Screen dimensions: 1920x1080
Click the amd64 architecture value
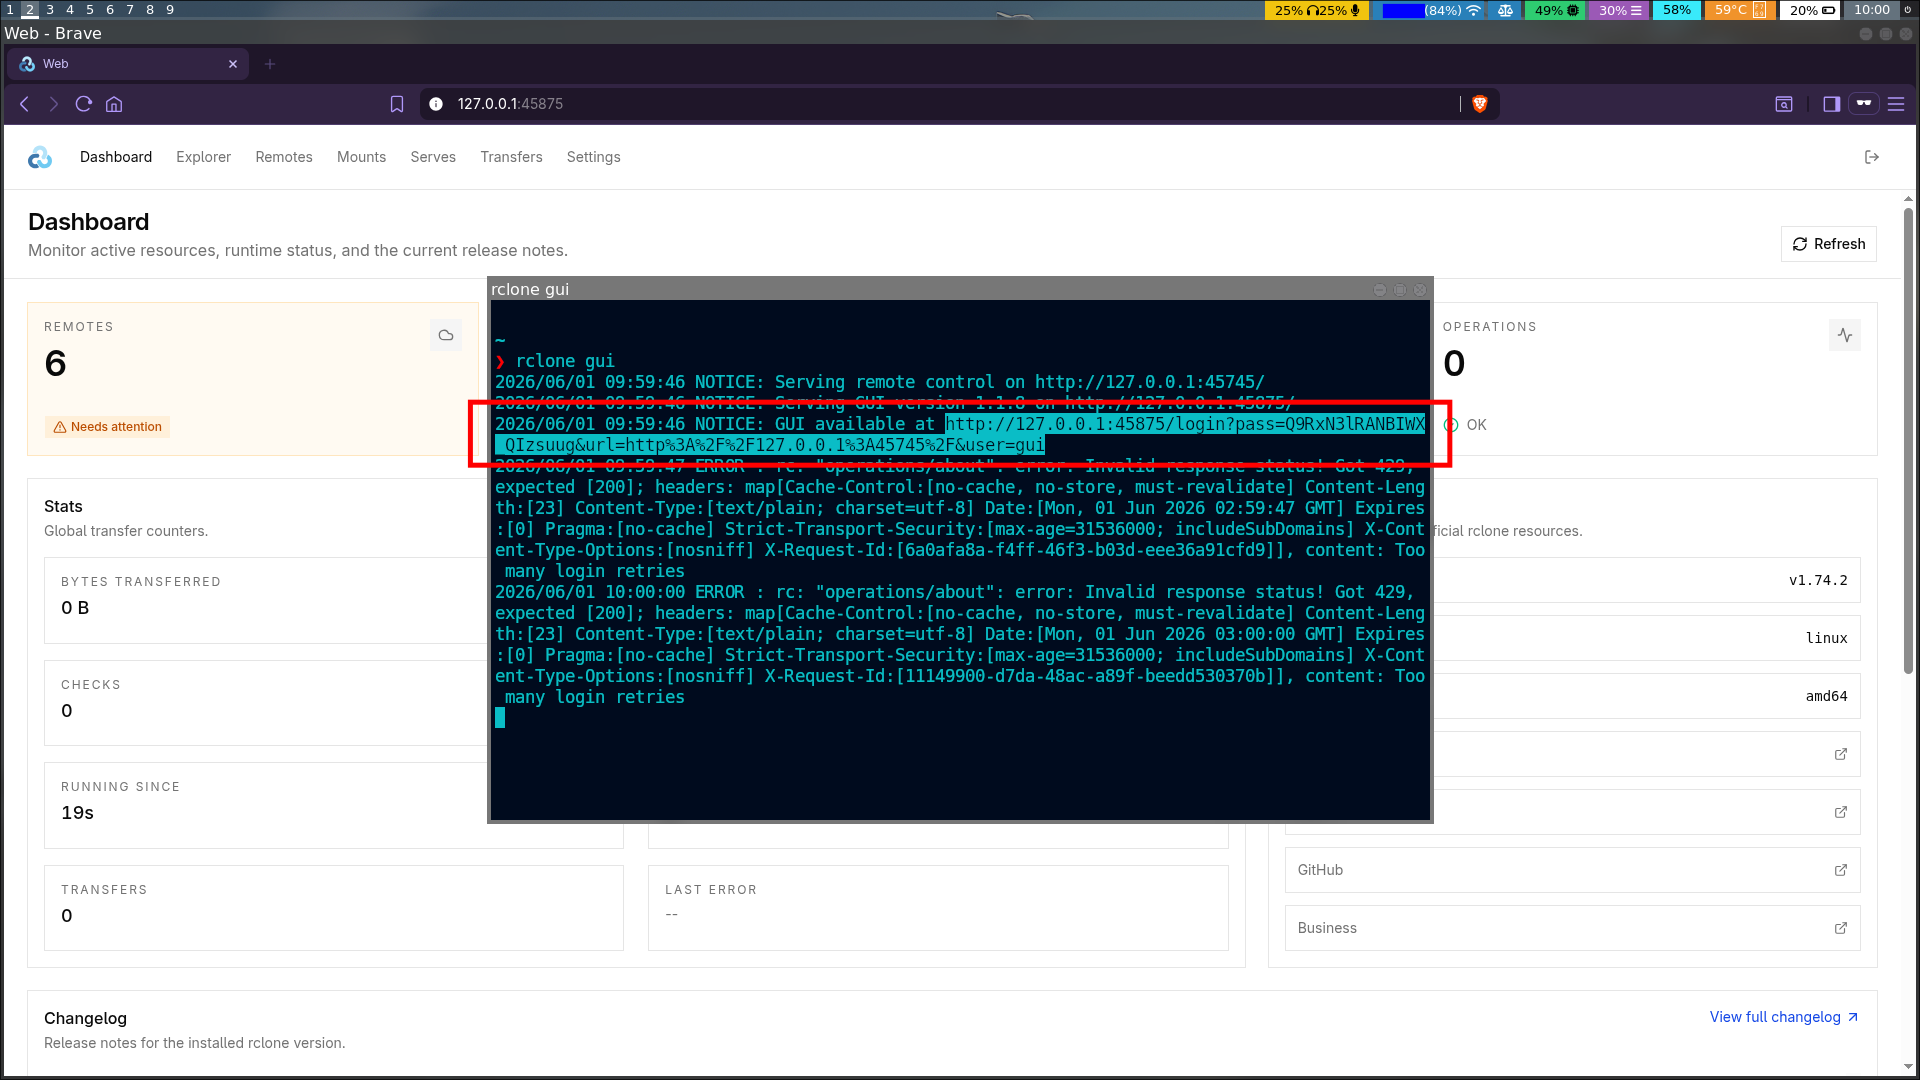click(1826, 696)
